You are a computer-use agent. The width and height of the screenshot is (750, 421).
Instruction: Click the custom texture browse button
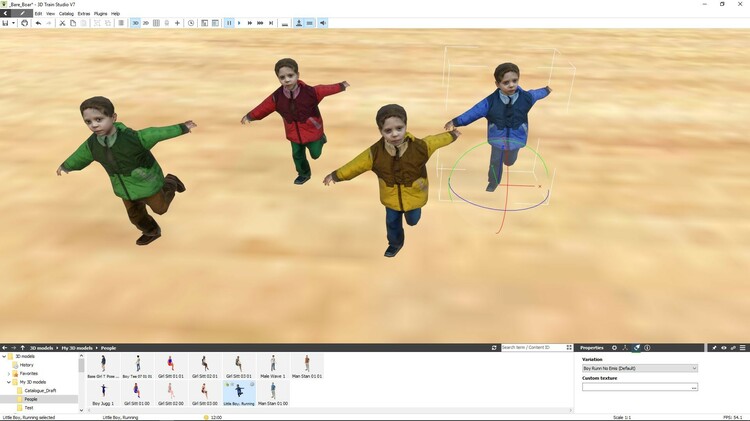[x=693, y=387]
